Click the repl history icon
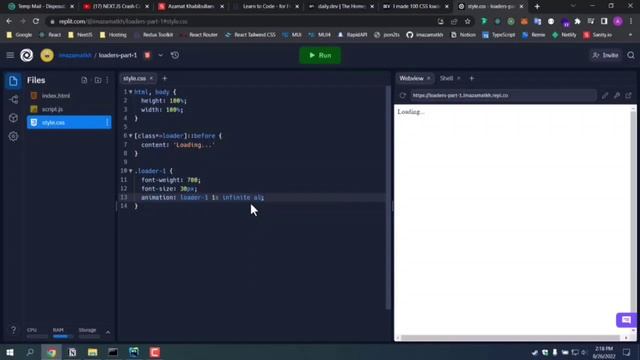 tap(175, 55)
